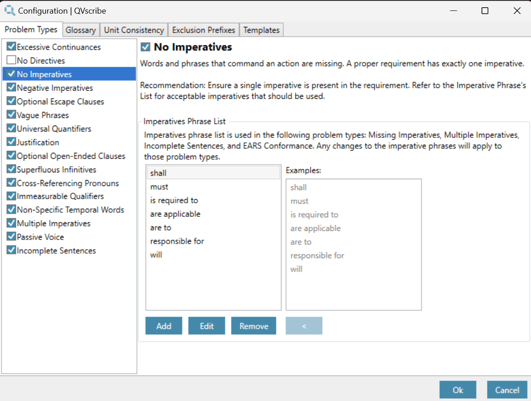Remove the selected imperative phrase
Screen dimensions: 531x401
(254, 326)
